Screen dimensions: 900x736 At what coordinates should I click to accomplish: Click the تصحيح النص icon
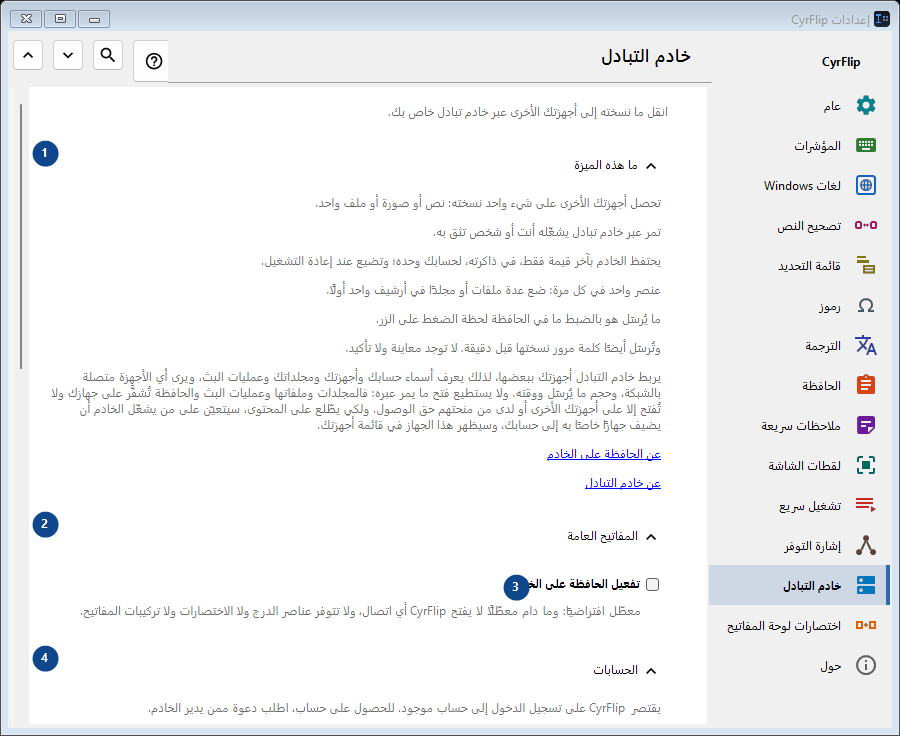click(866, 225)
